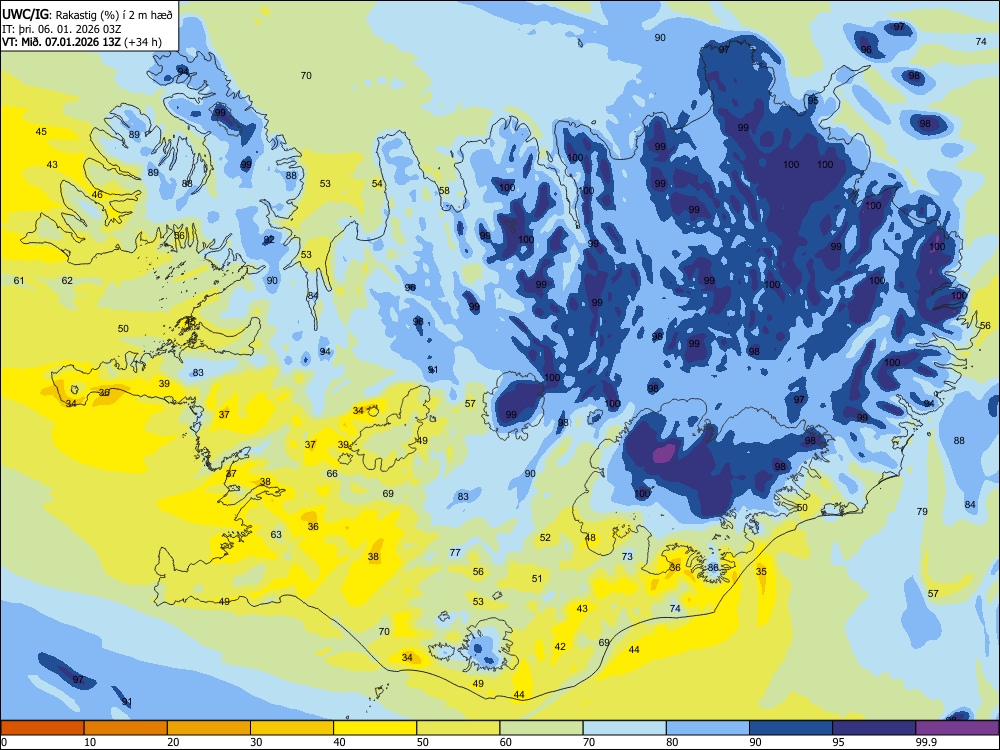Click the title 'Rakastig (%) í 2 m hæð'

tap(114, 15)
